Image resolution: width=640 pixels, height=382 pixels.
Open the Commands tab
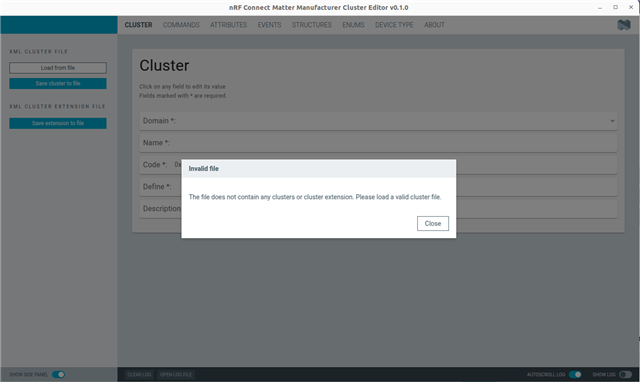pos(181,25)
